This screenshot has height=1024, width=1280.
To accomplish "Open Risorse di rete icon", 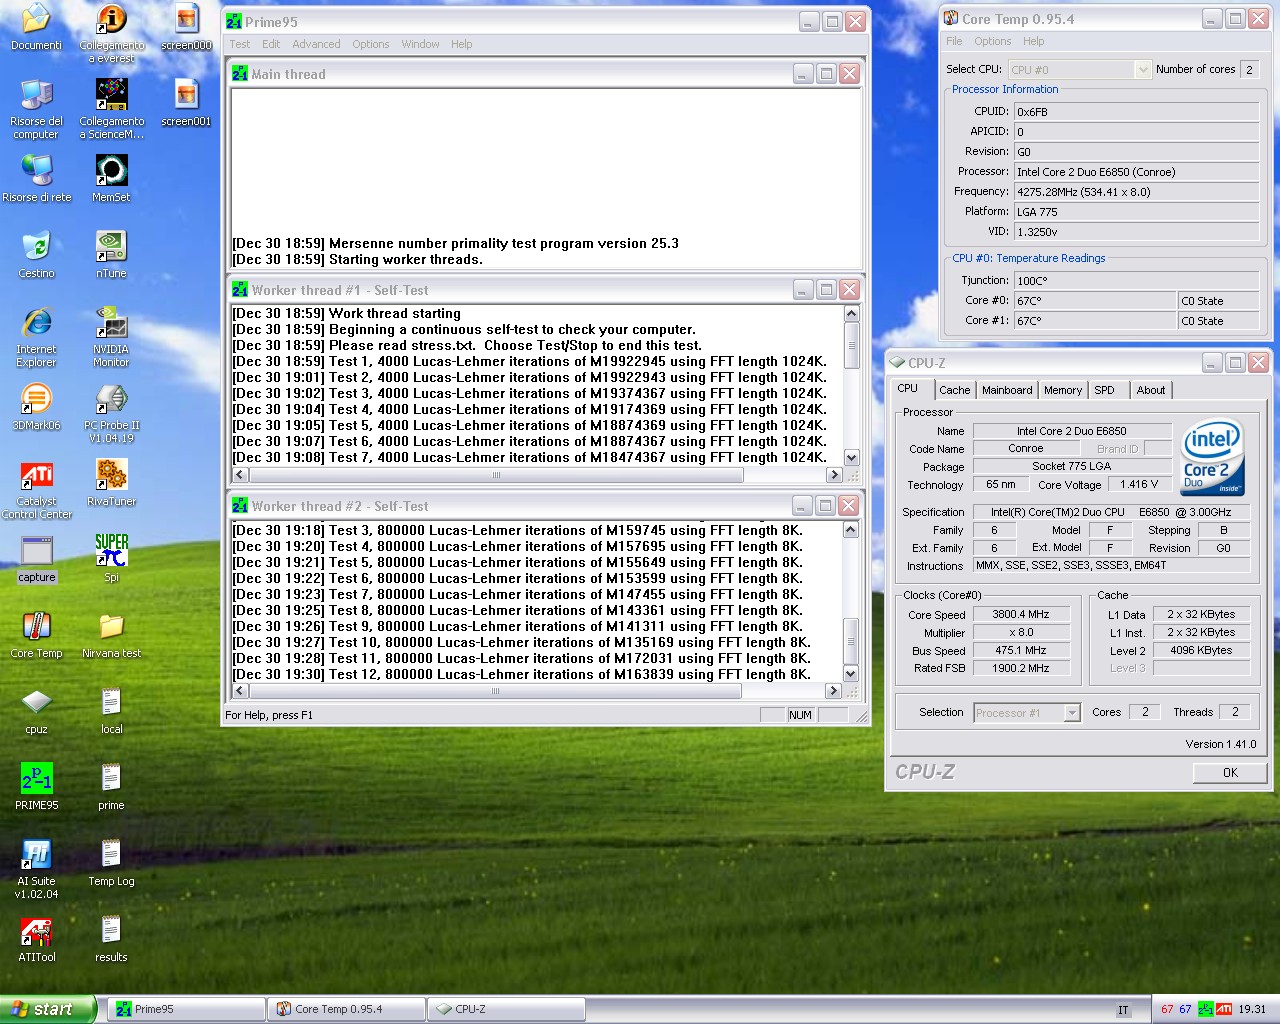I will 36,180.
